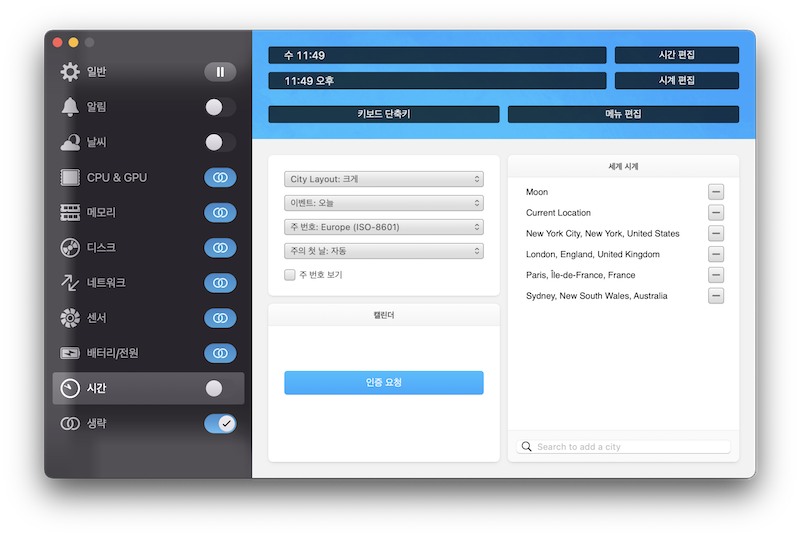Toggle the 생략 combined switch
Image resolution: width=800 pixels, height=537 pixels.
tap(220, 423)
